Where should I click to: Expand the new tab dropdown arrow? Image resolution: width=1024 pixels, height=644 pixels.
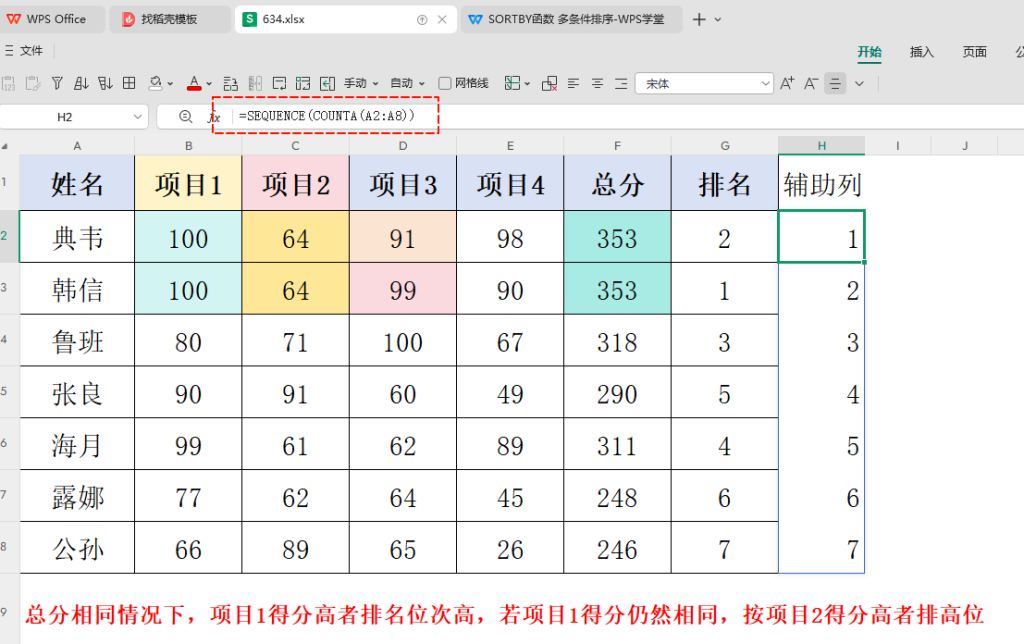point(718,20)
